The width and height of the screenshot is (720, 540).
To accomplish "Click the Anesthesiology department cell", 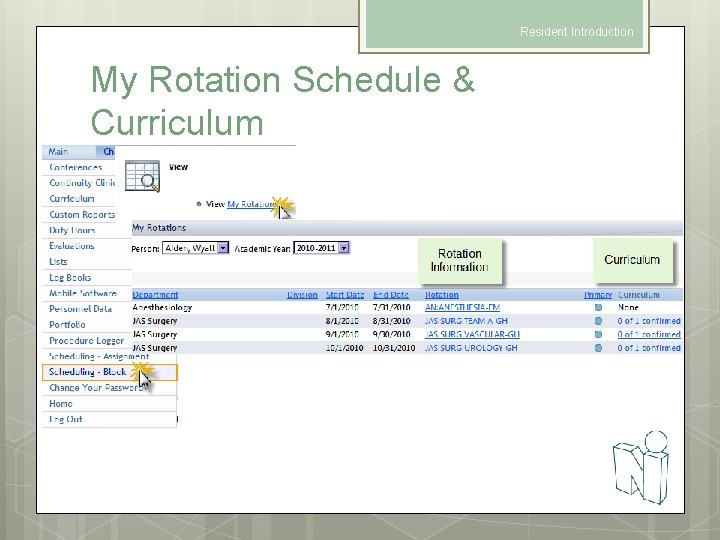I will click(x=162, y=307).
